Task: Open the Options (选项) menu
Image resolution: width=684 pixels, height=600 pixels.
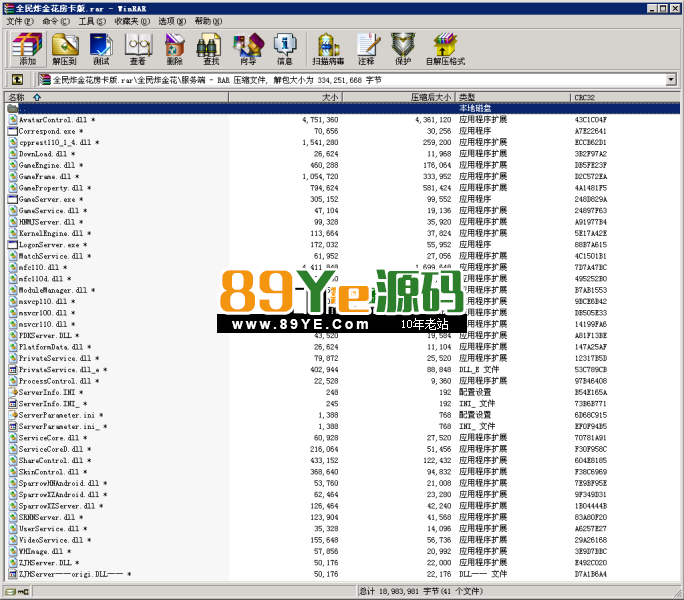Action: 172,21
